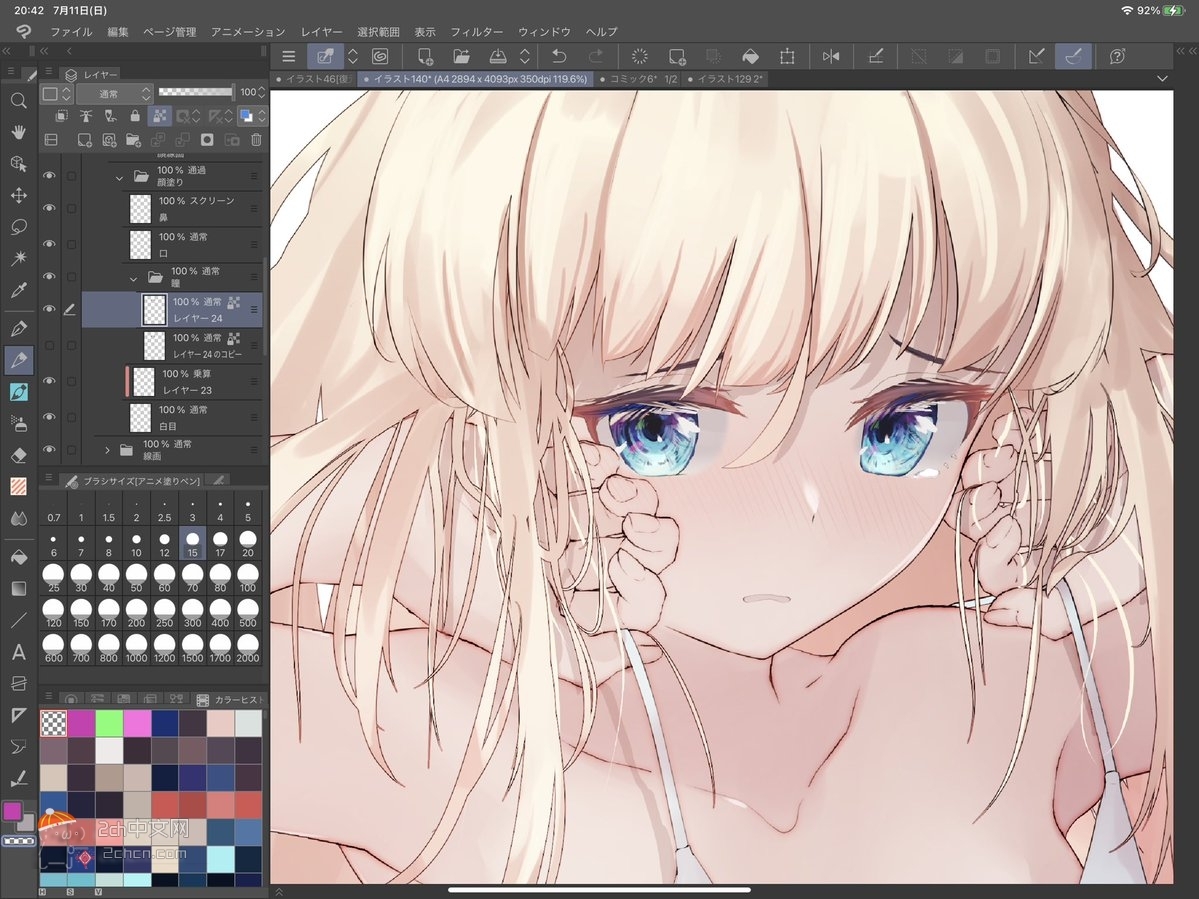Hide the レイヤー 23 layer via eye icon
Screen dimensions: 1199x899
pyautogui.click(x=48, y=381)
